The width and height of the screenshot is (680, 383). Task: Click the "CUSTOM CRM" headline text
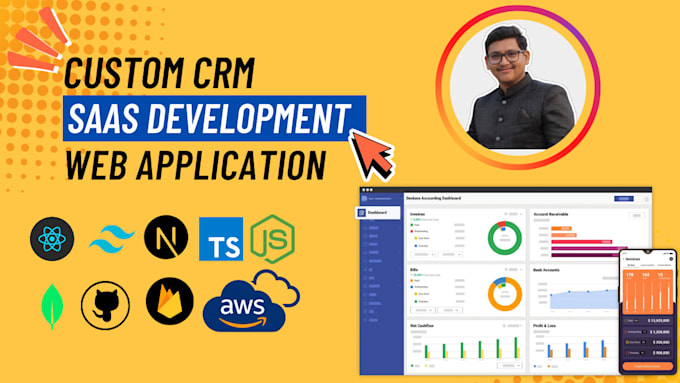(159, 72)
